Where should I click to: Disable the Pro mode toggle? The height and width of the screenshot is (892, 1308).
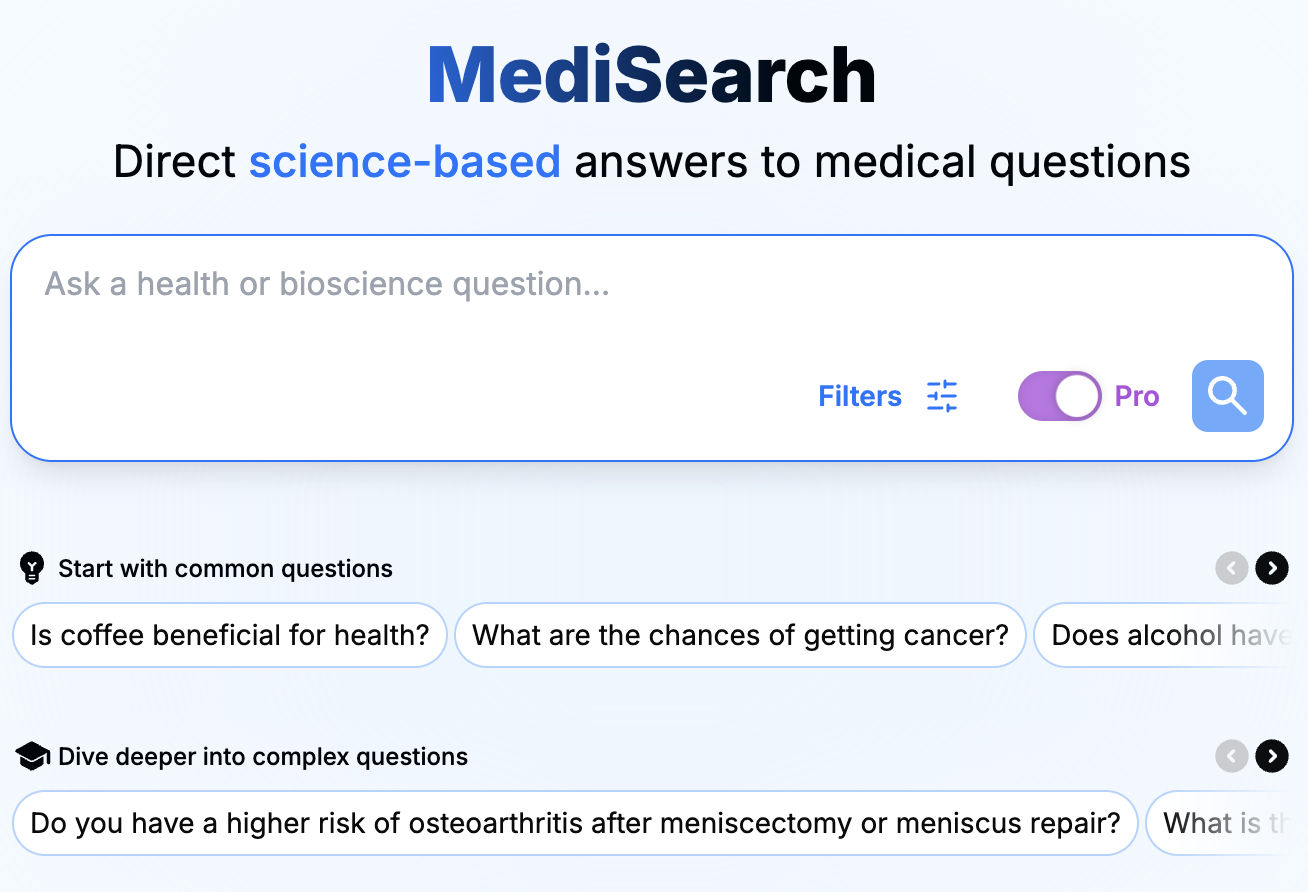point(1059,396)
